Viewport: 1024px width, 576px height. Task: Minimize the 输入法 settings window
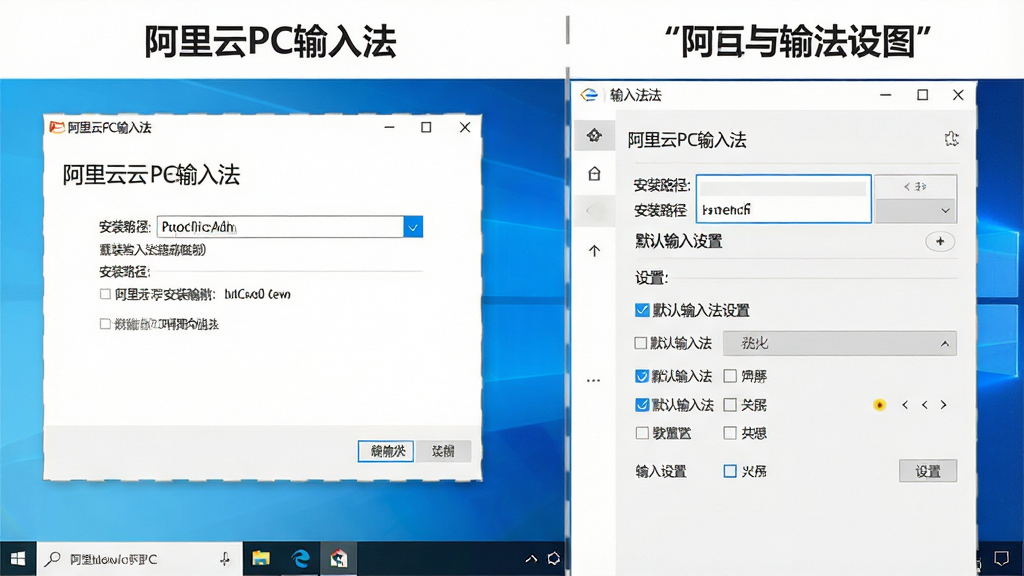tap(886, 95)
